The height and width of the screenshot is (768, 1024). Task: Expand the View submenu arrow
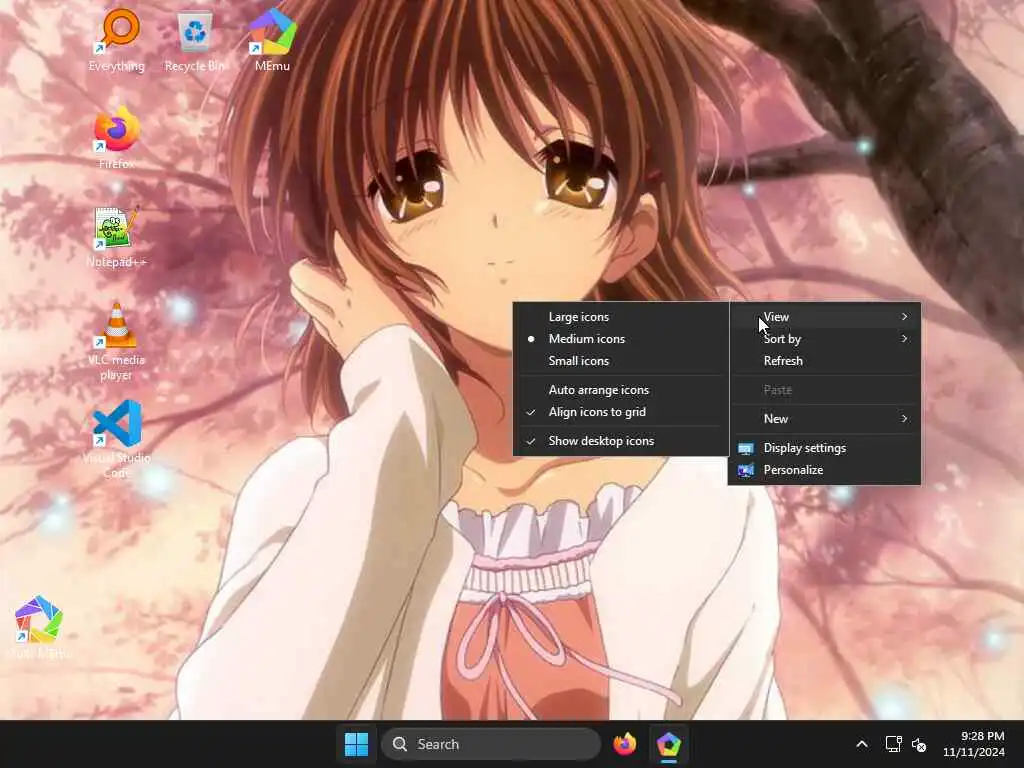(904, 317)
